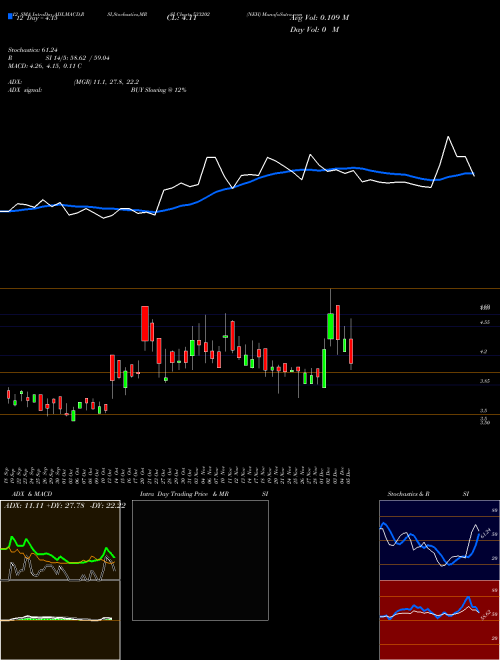Click the 'SI 14/5: 58.62 / 59.04' value

77,58
